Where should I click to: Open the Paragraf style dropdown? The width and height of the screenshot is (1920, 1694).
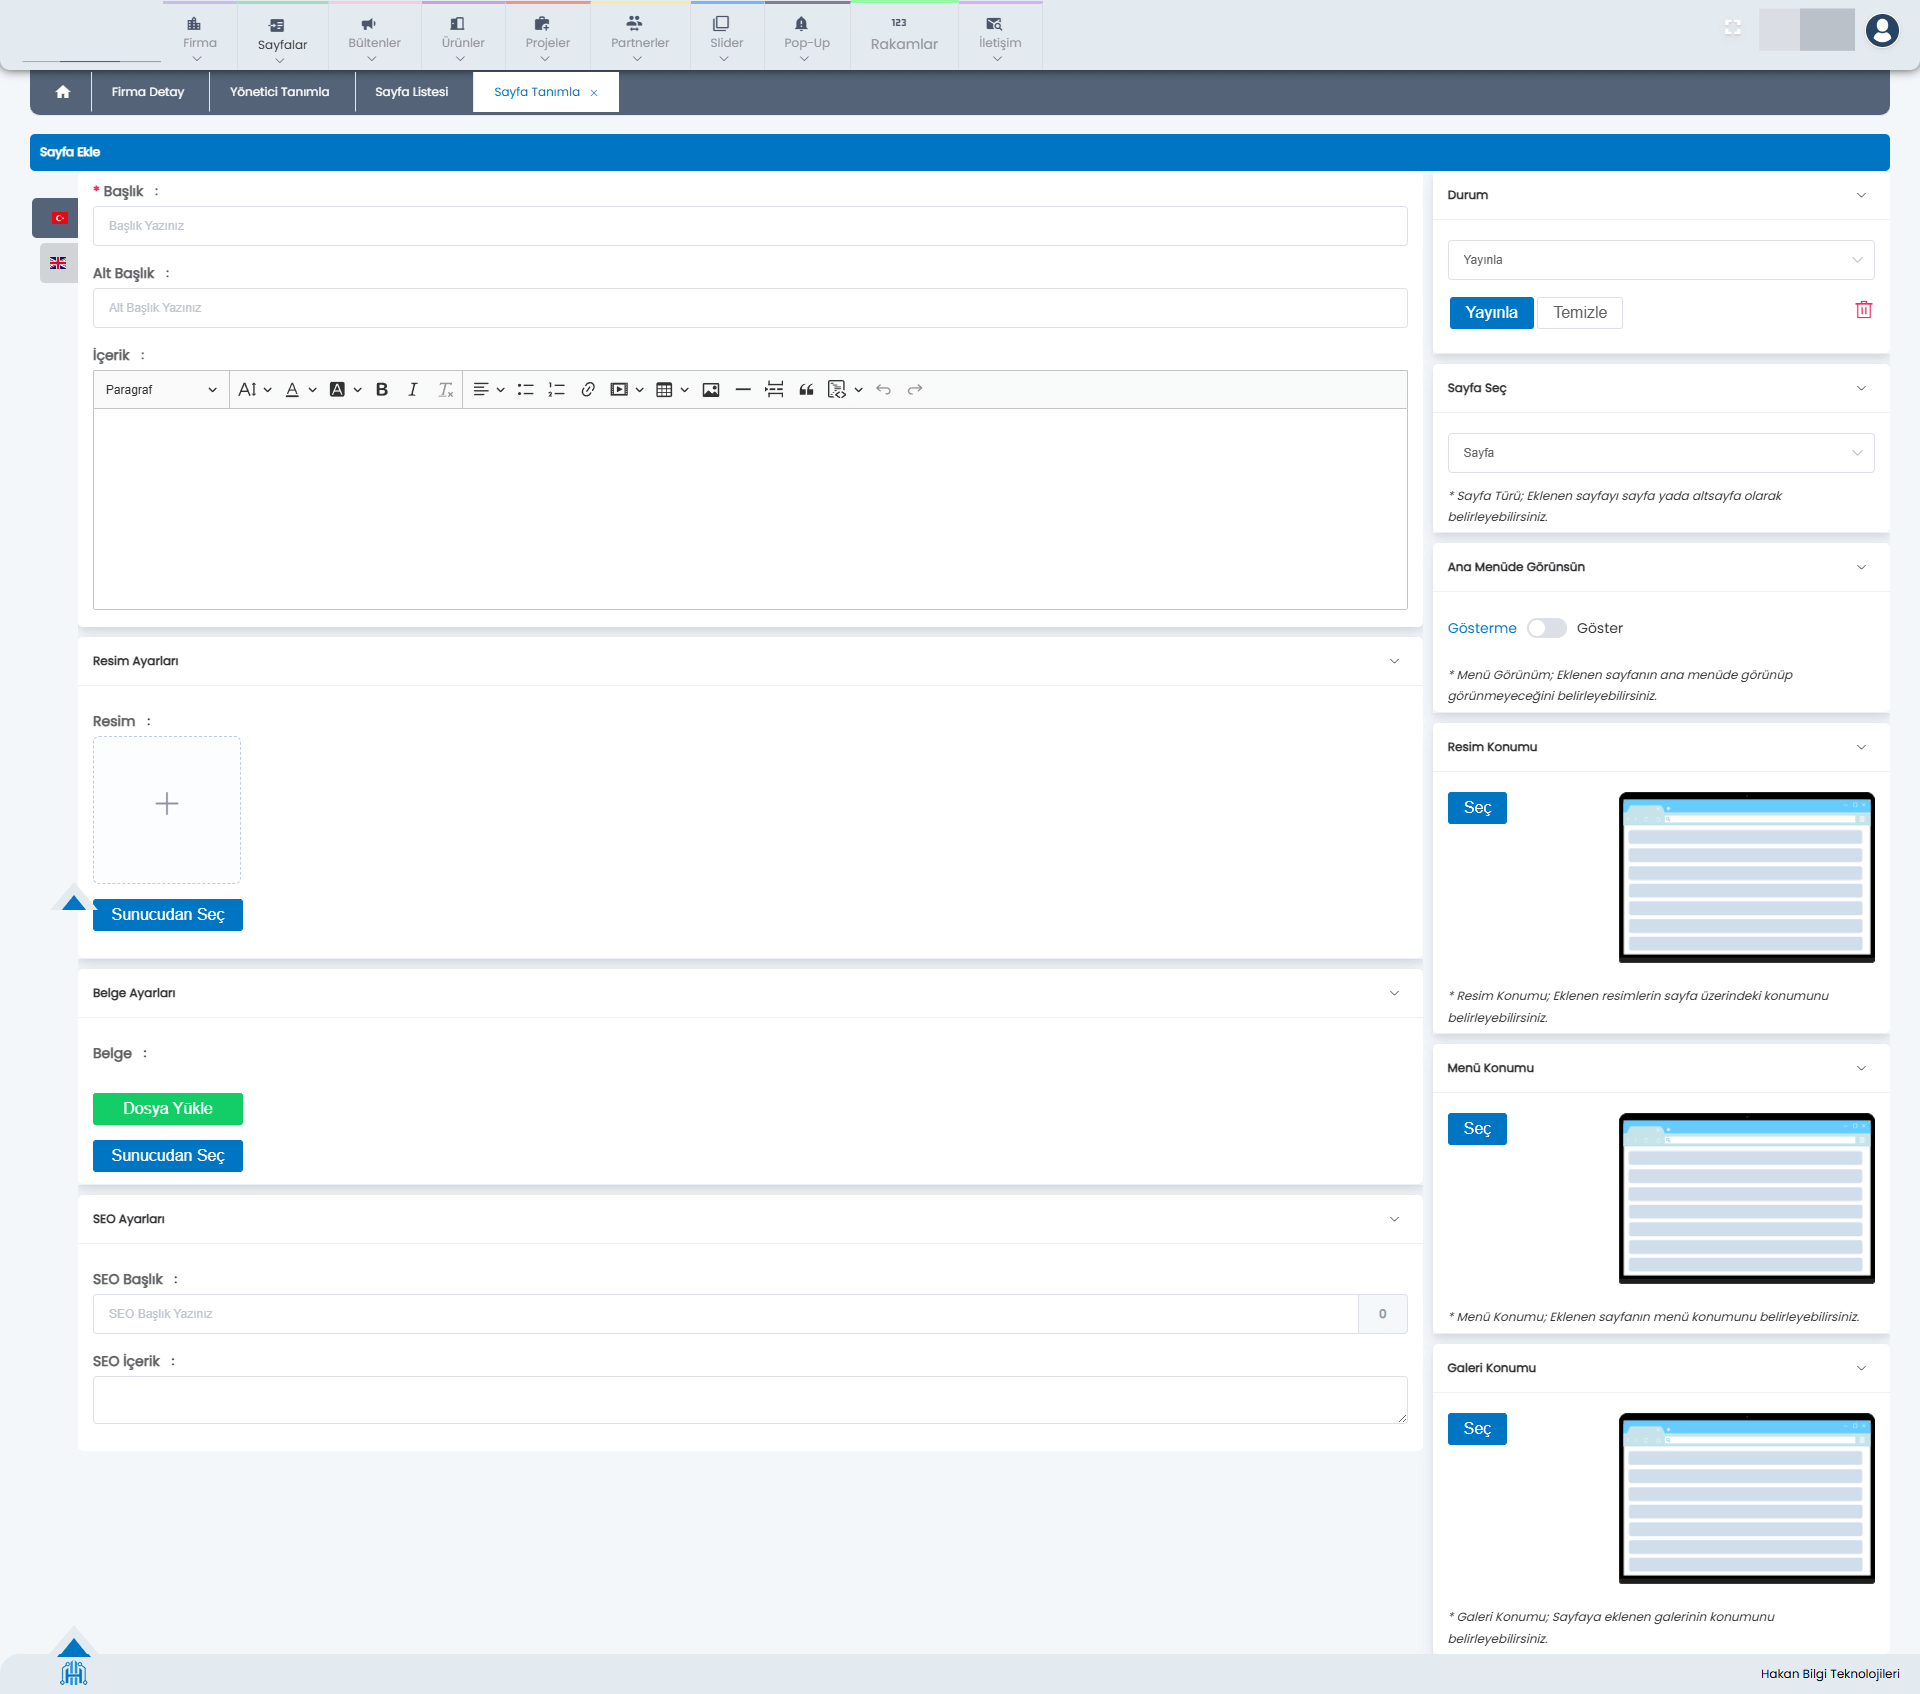(x=160, y=390)
